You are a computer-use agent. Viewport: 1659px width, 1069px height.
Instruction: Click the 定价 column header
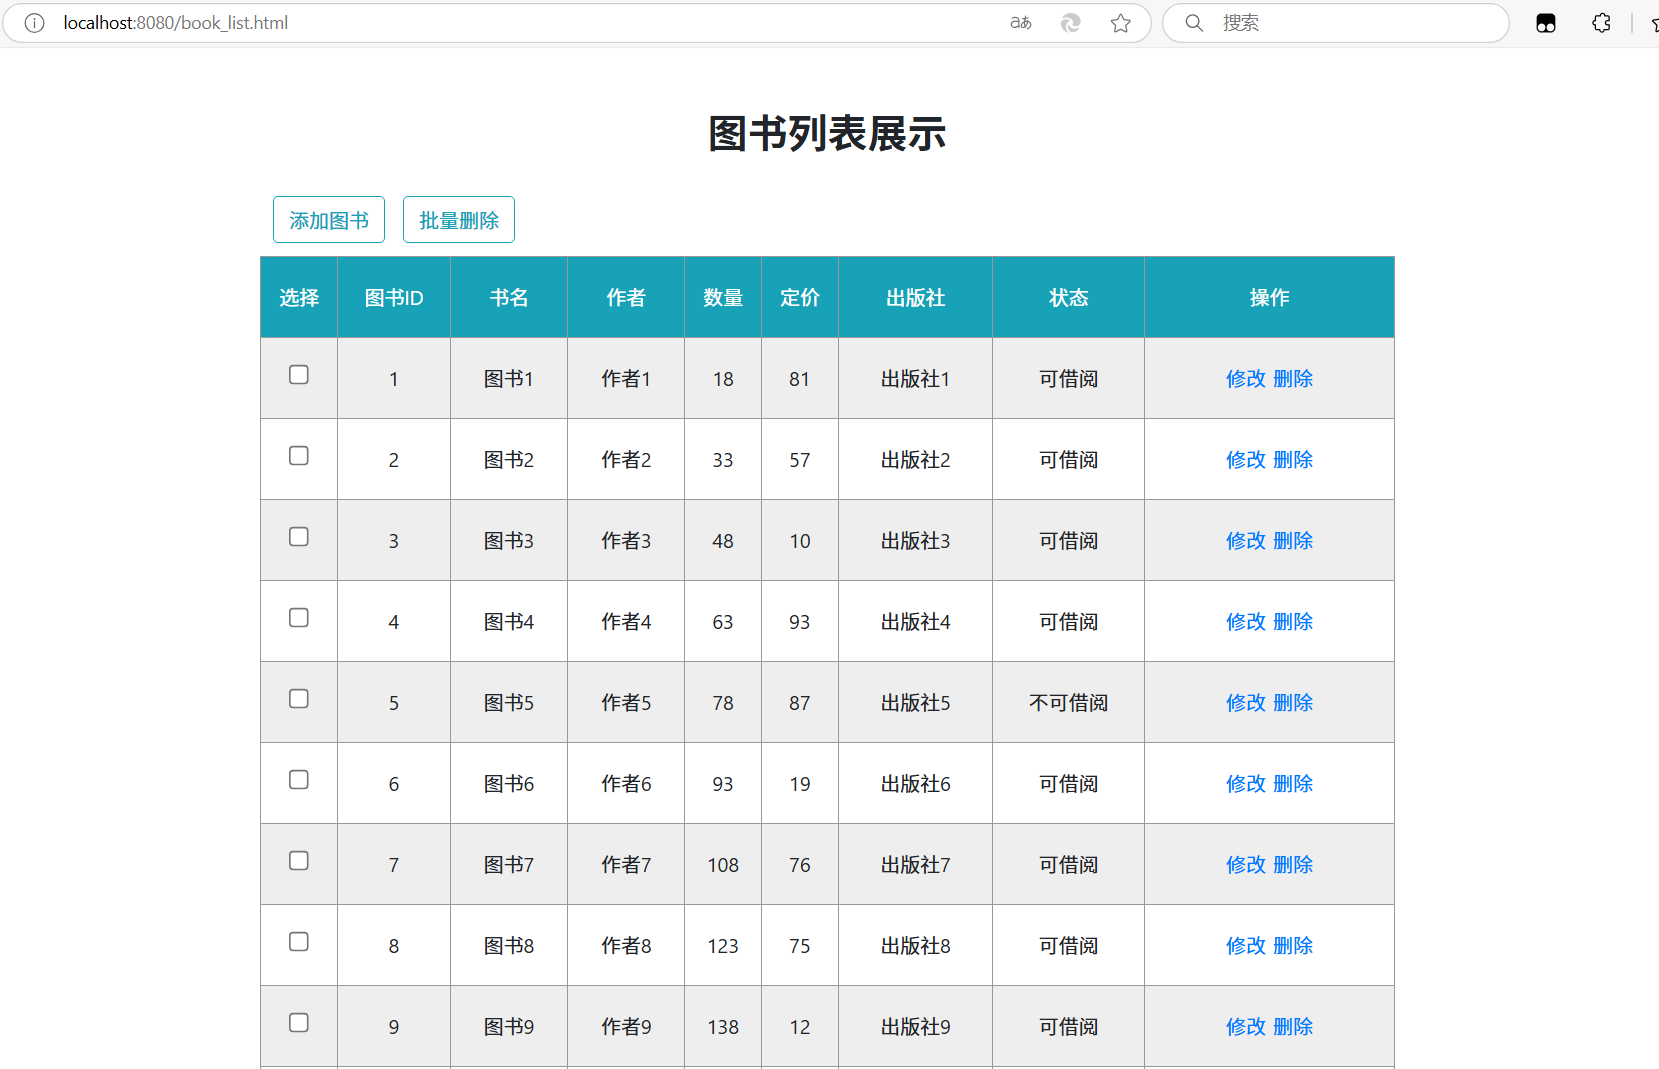tap(800, 298)
